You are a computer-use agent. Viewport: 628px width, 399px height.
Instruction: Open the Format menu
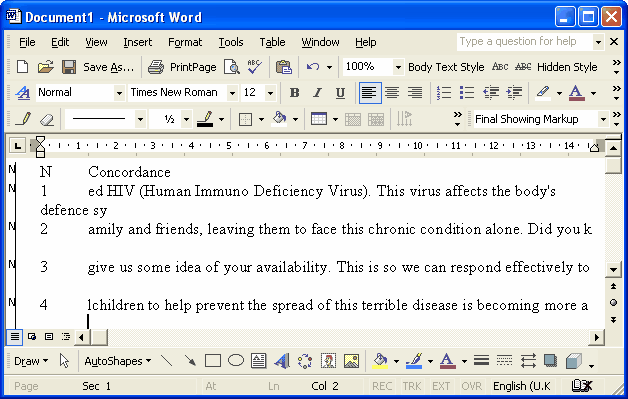click(185, 42)
